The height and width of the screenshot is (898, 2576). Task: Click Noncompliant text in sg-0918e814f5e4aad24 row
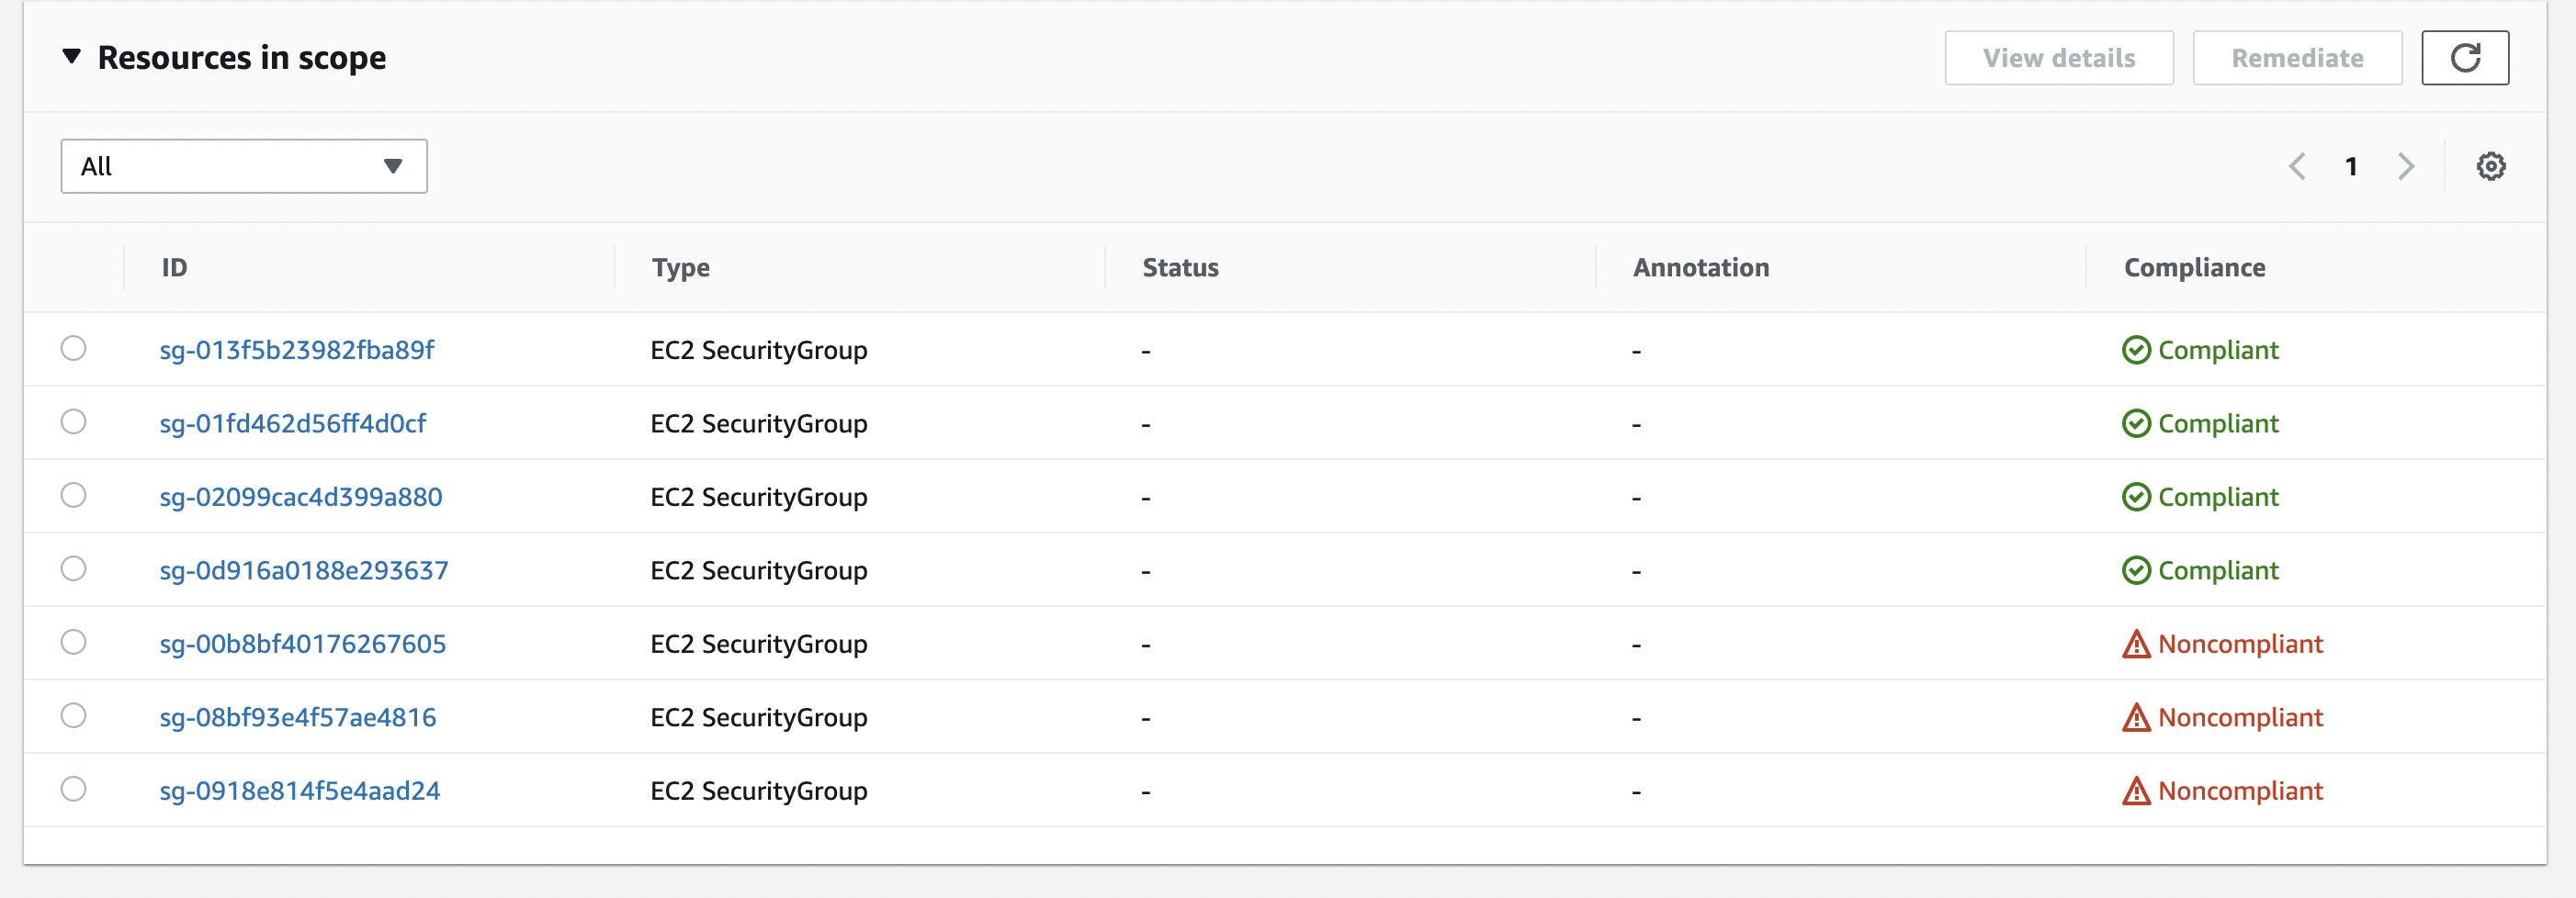coord(2240,791)
